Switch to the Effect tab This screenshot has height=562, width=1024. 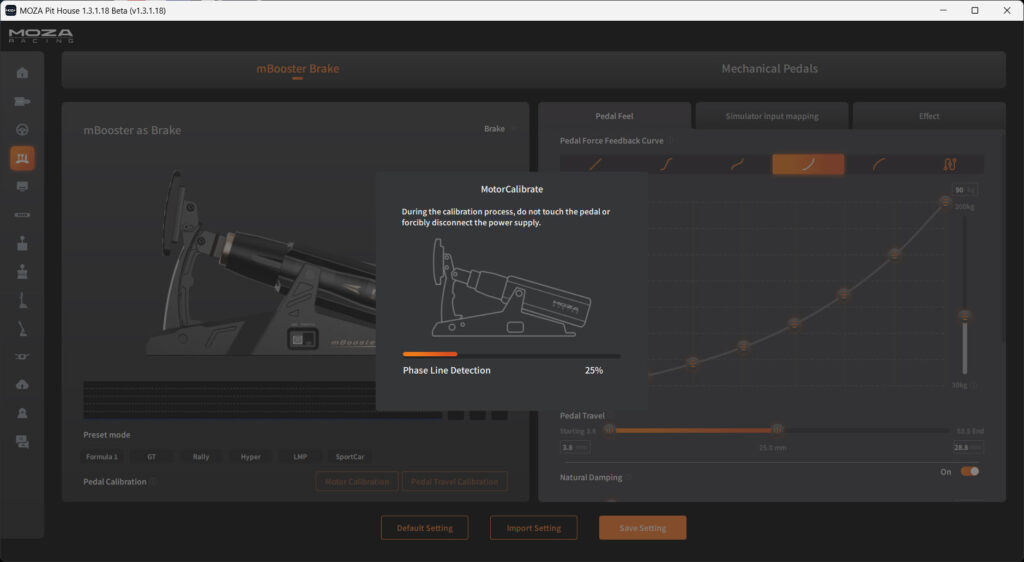coord(929,116)
